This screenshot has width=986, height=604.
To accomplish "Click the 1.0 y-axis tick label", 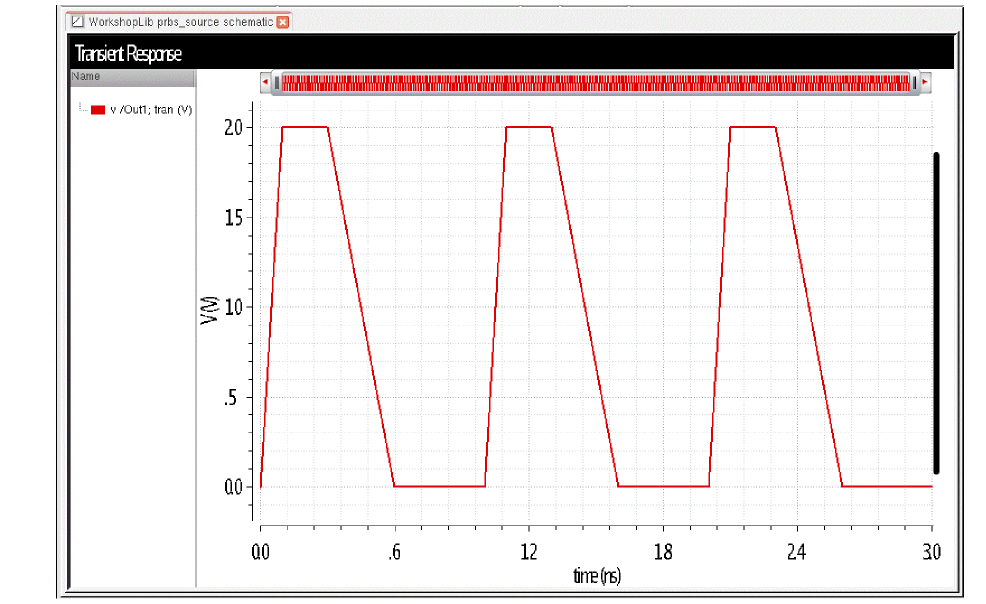I will click(x=233, y=307).
